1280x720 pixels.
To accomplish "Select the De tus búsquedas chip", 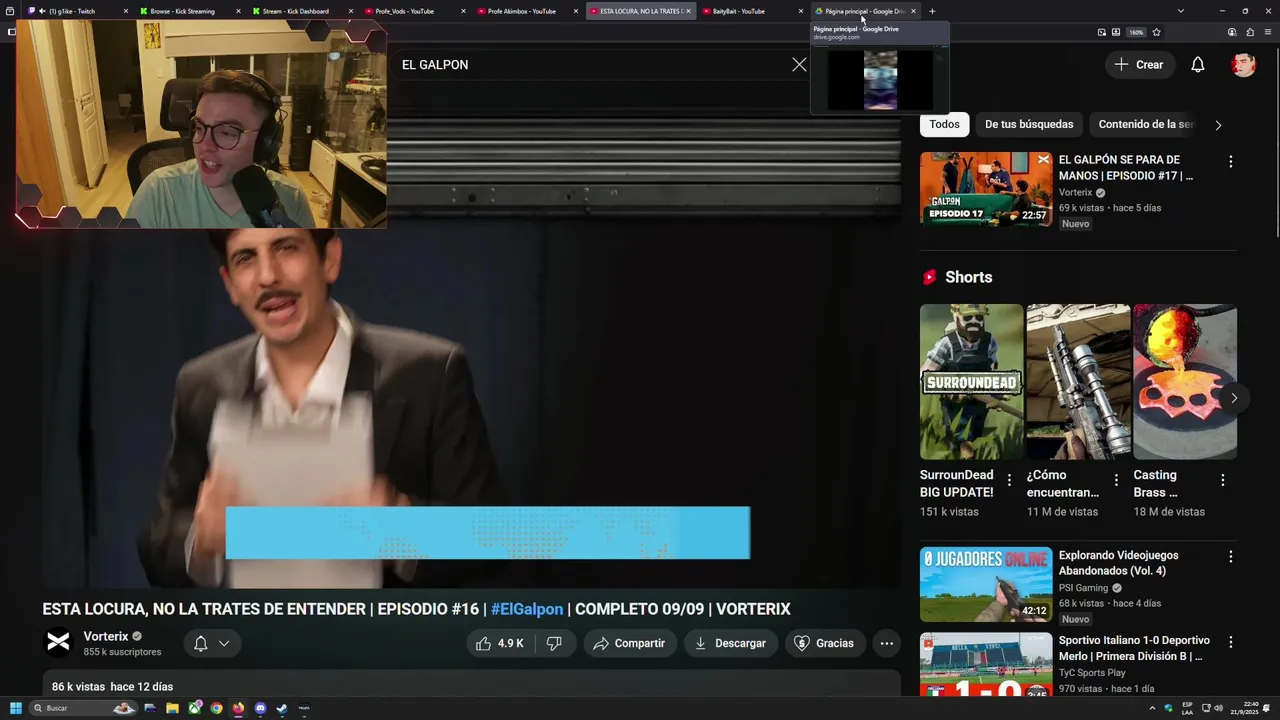I will (x=1029, y=124).
